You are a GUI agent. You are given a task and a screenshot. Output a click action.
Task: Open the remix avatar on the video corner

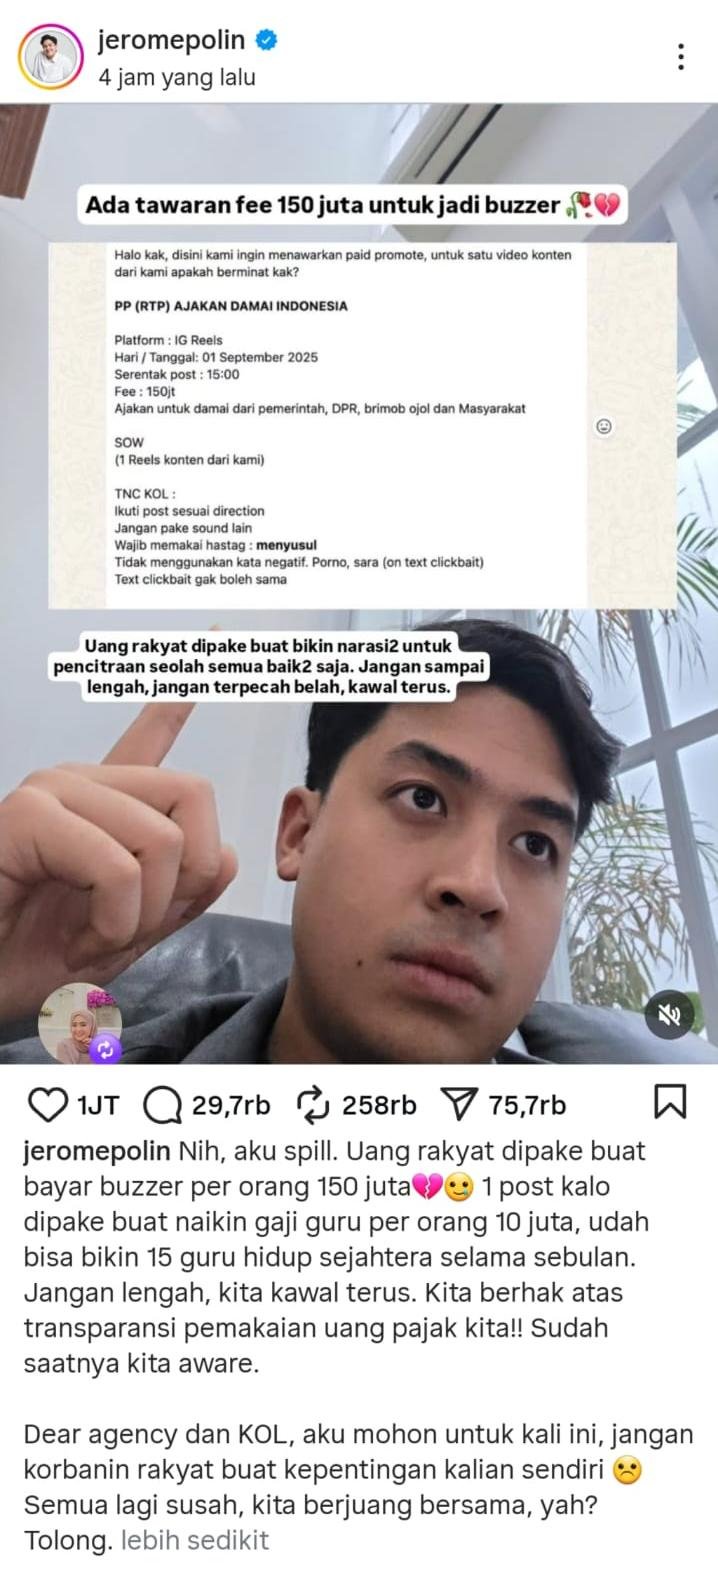(x=78, y=1022)
